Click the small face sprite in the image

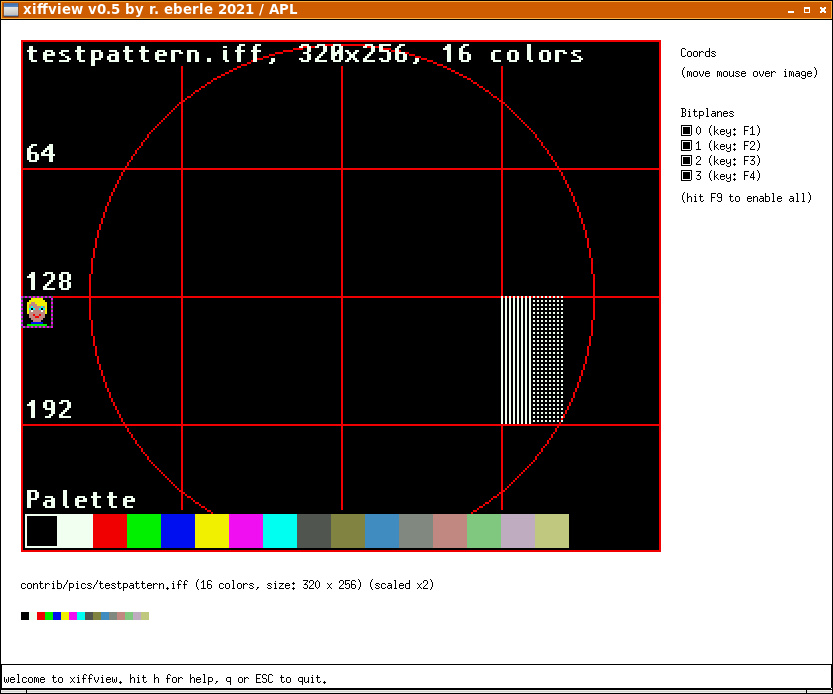37,312
